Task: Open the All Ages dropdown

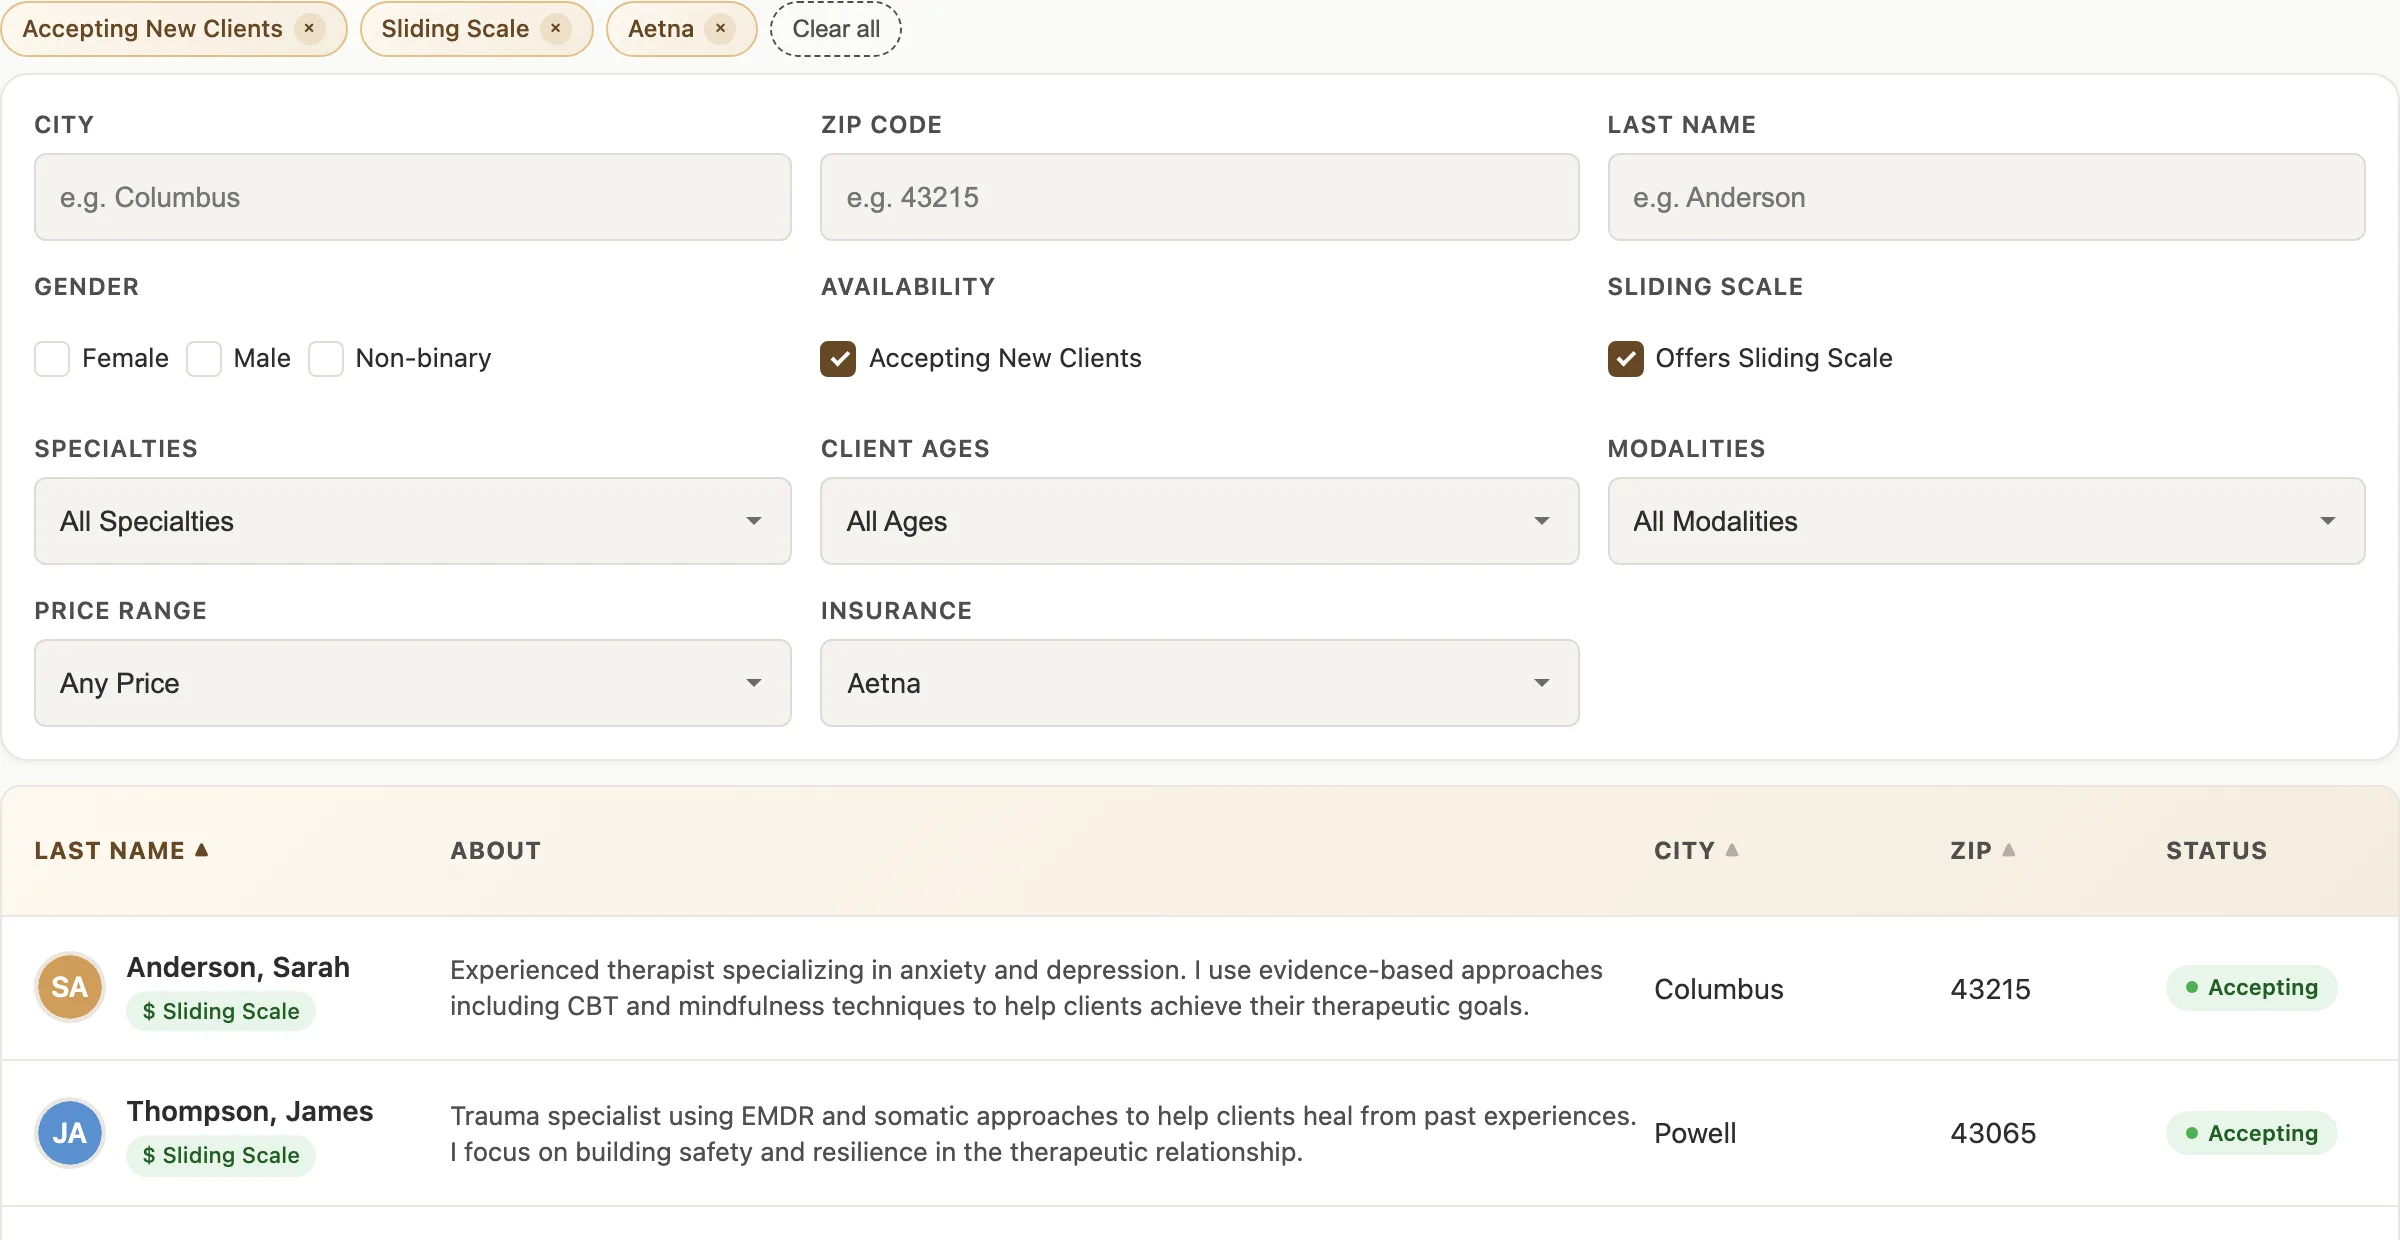Action: [x=1199, y=521]
